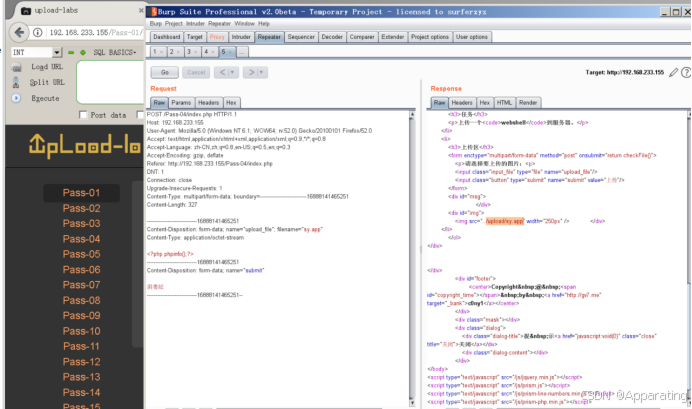
Task: Select Repeater request tab 1
Action: (158, 52)
